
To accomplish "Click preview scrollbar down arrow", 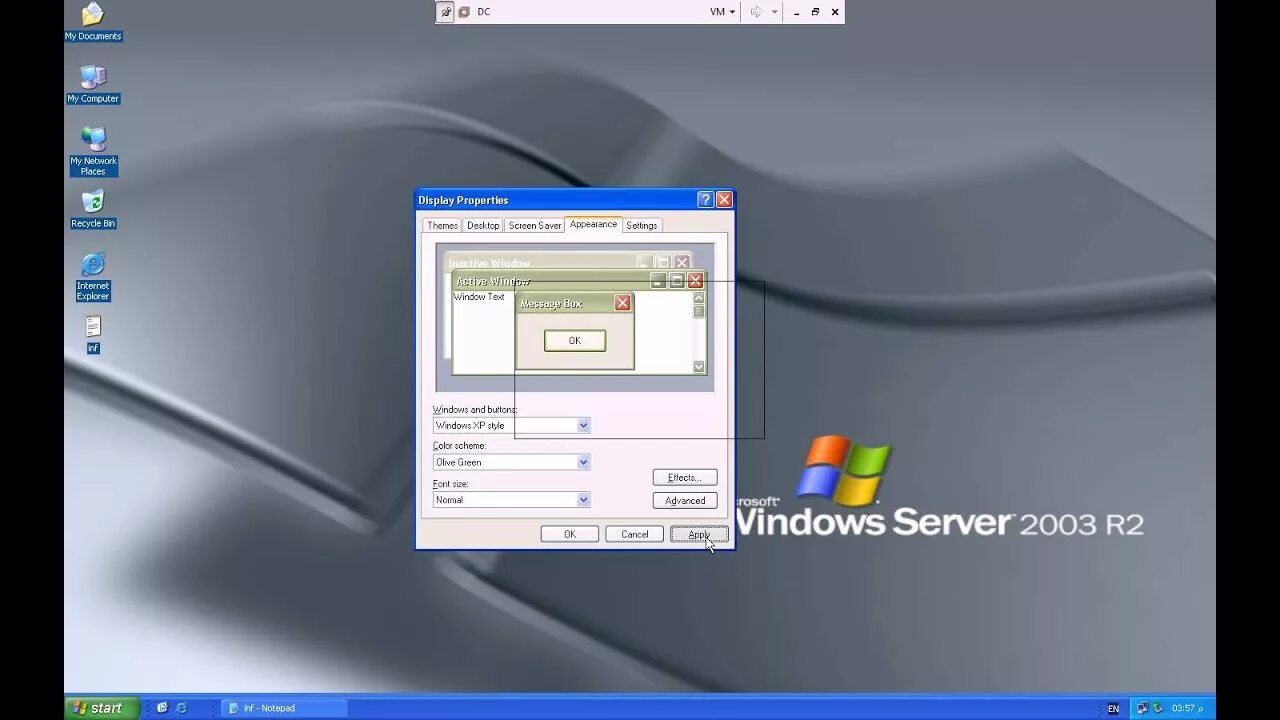I will coord(699,367).
